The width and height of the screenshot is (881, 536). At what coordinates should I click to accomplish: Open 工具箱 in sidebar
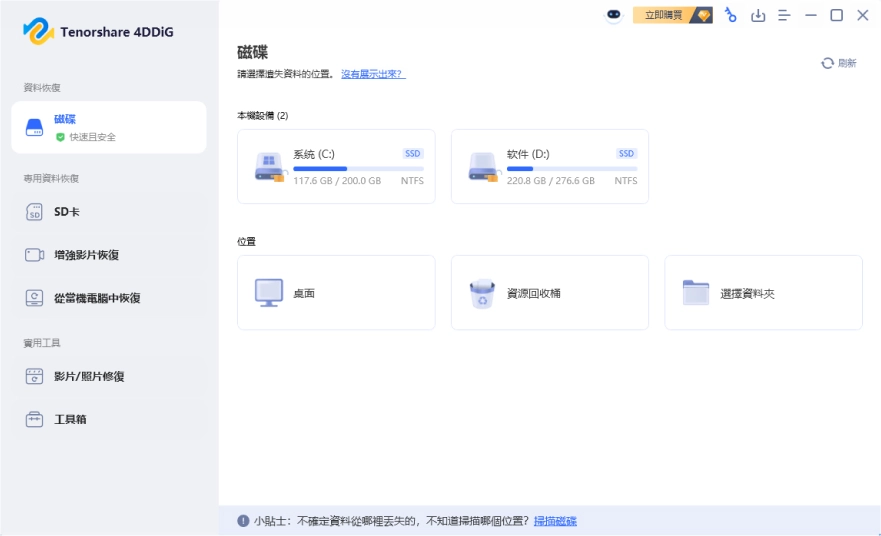click(109, 419)
